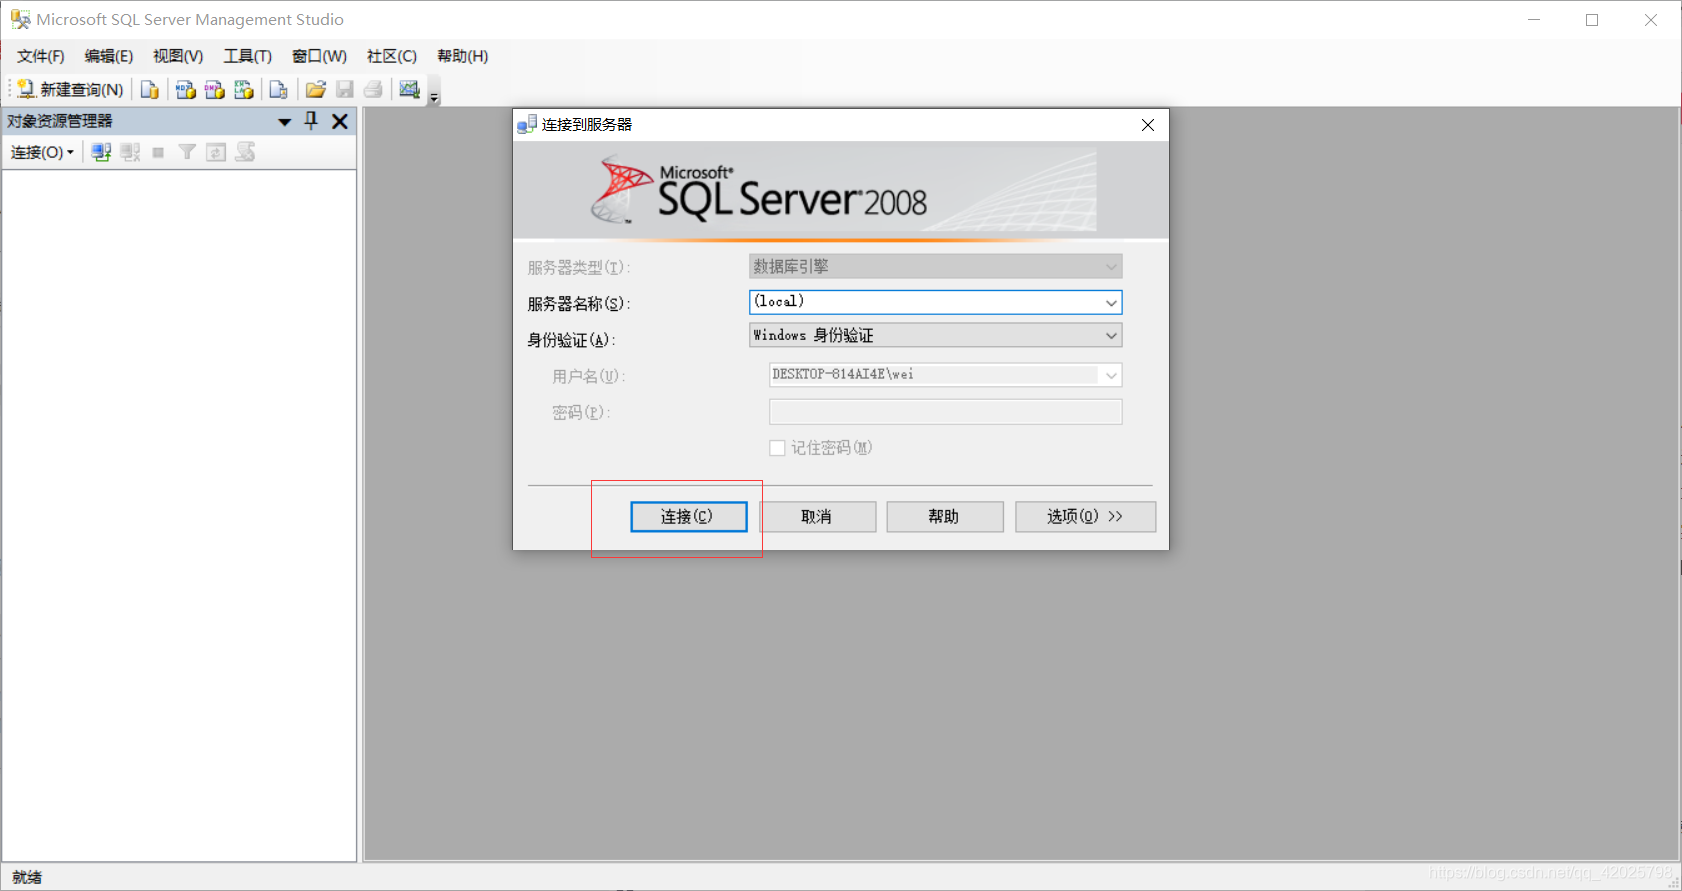Image resolution: width=1682 pixels, height=891 pixels.
Task: Minimize the Management Studio window
Action: (1534, 20)
